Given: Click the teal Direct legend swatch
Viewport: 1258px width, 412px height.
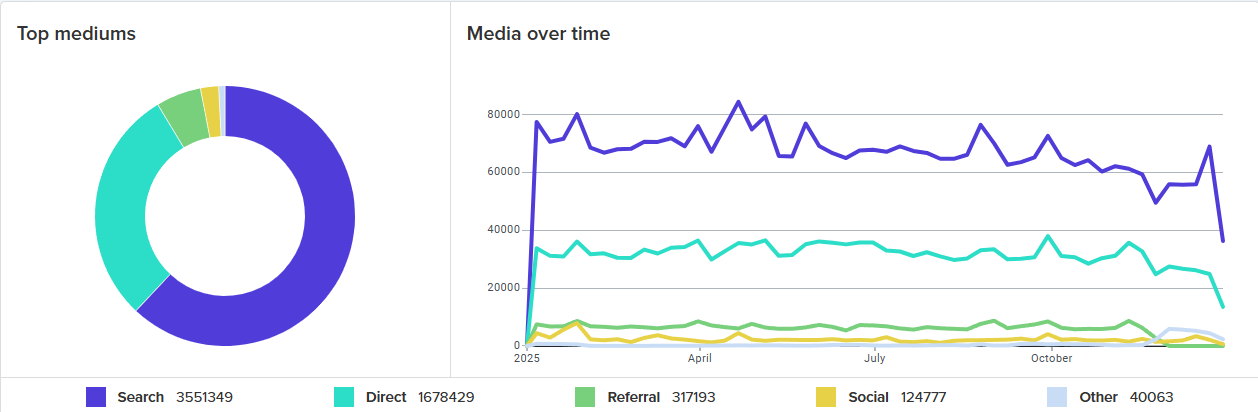Looking at the screenshot, I should pos(344,397).
